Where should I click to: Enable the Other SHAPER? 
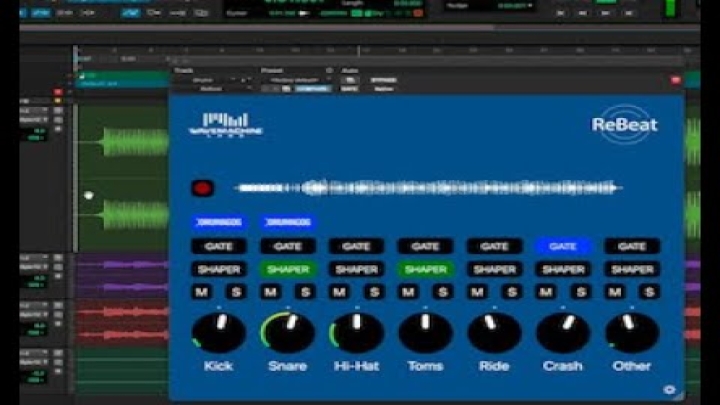(x=632, y=270)
